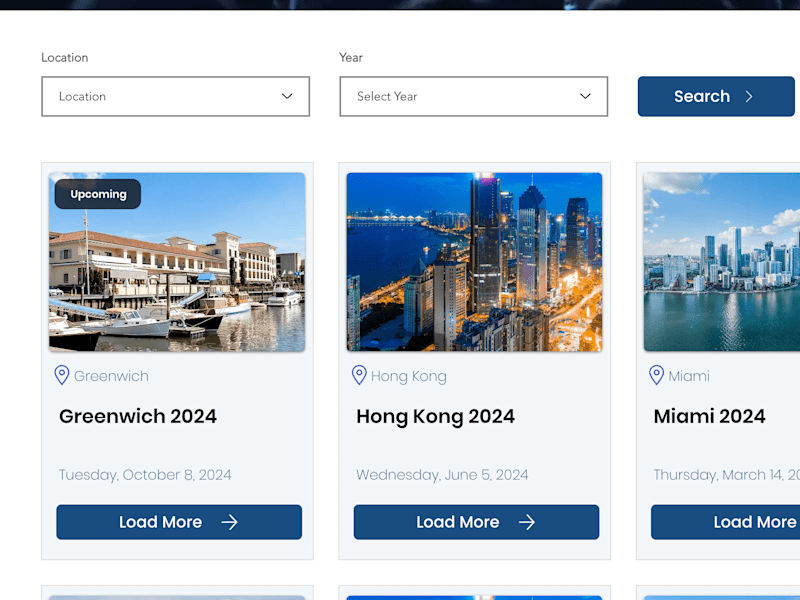800x600 pixels.
Task: Click the Greenwich location label
Action: 111,376
